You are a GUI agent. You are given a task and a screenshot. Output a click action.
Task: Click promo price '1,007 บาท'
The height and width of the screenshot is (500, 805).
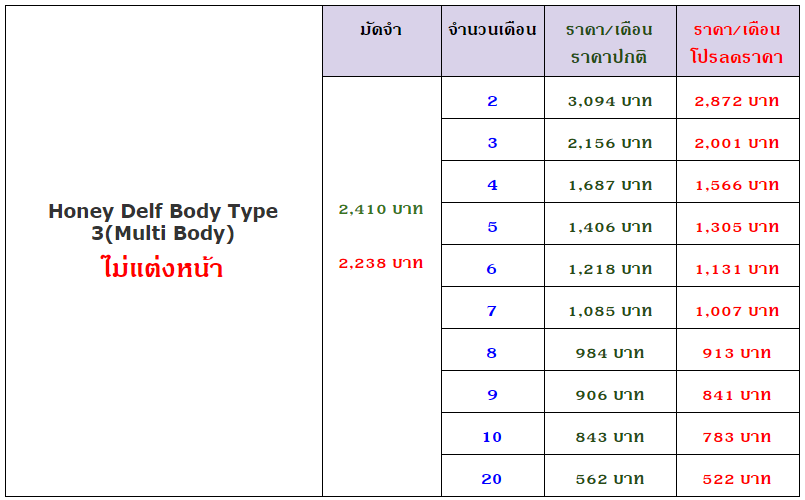pos(737,311)
